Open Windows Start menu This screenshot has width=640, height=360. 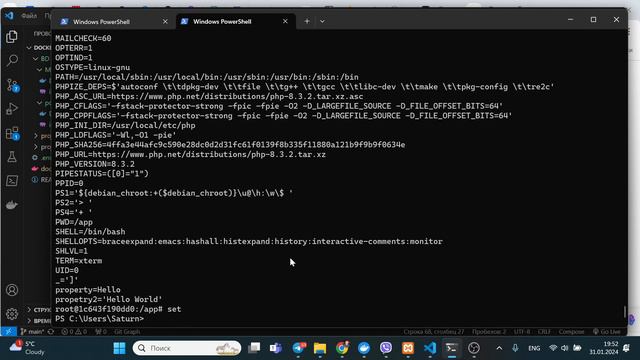(x=119, y=348)
